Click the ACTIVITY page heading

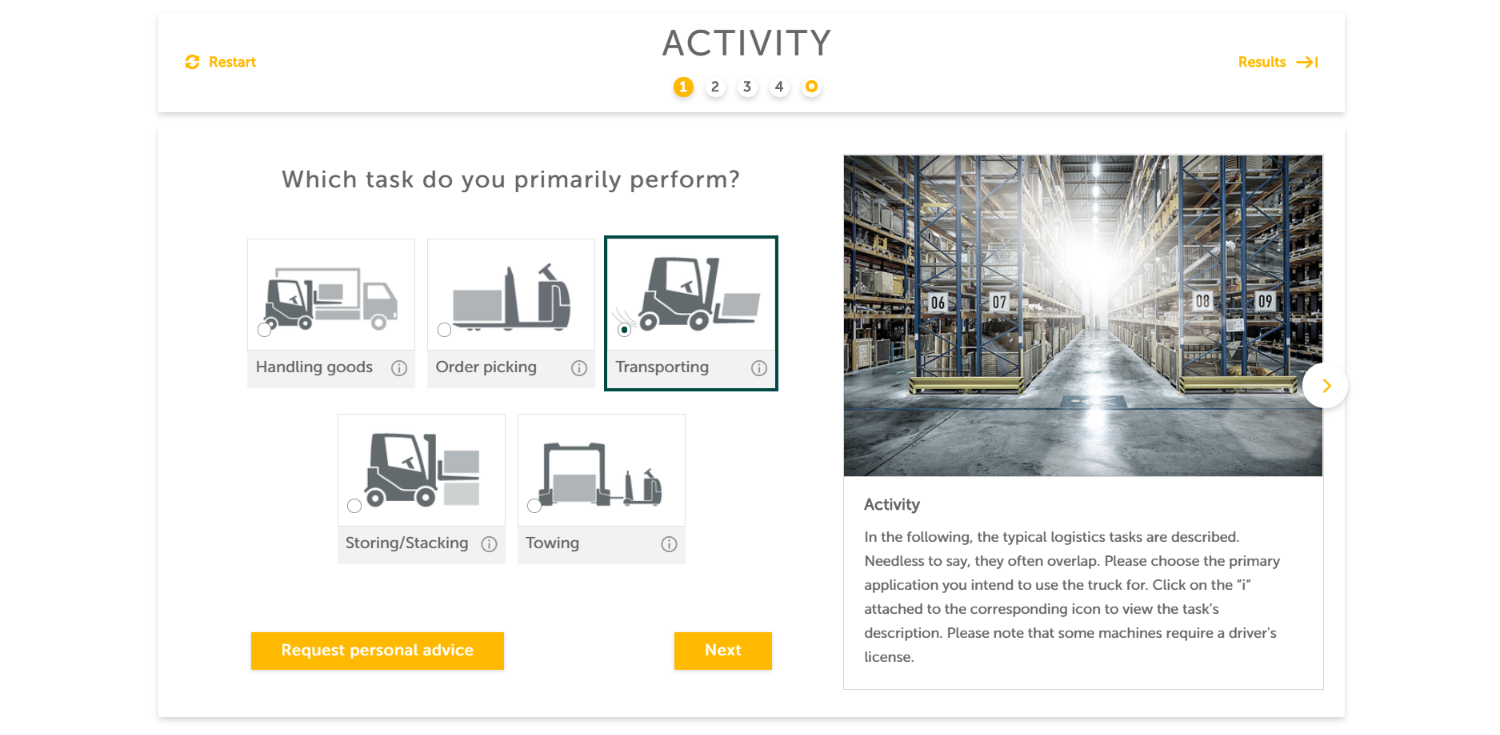[747, 43]
